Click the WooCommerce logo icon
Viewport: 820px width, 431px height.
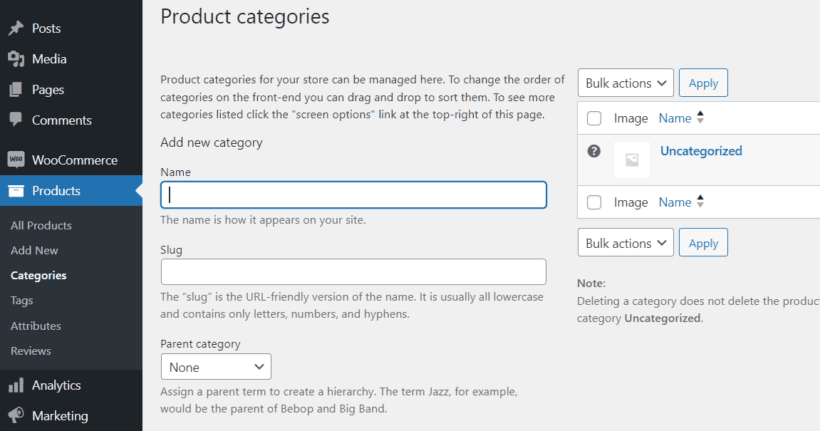[x=16, y=160]
